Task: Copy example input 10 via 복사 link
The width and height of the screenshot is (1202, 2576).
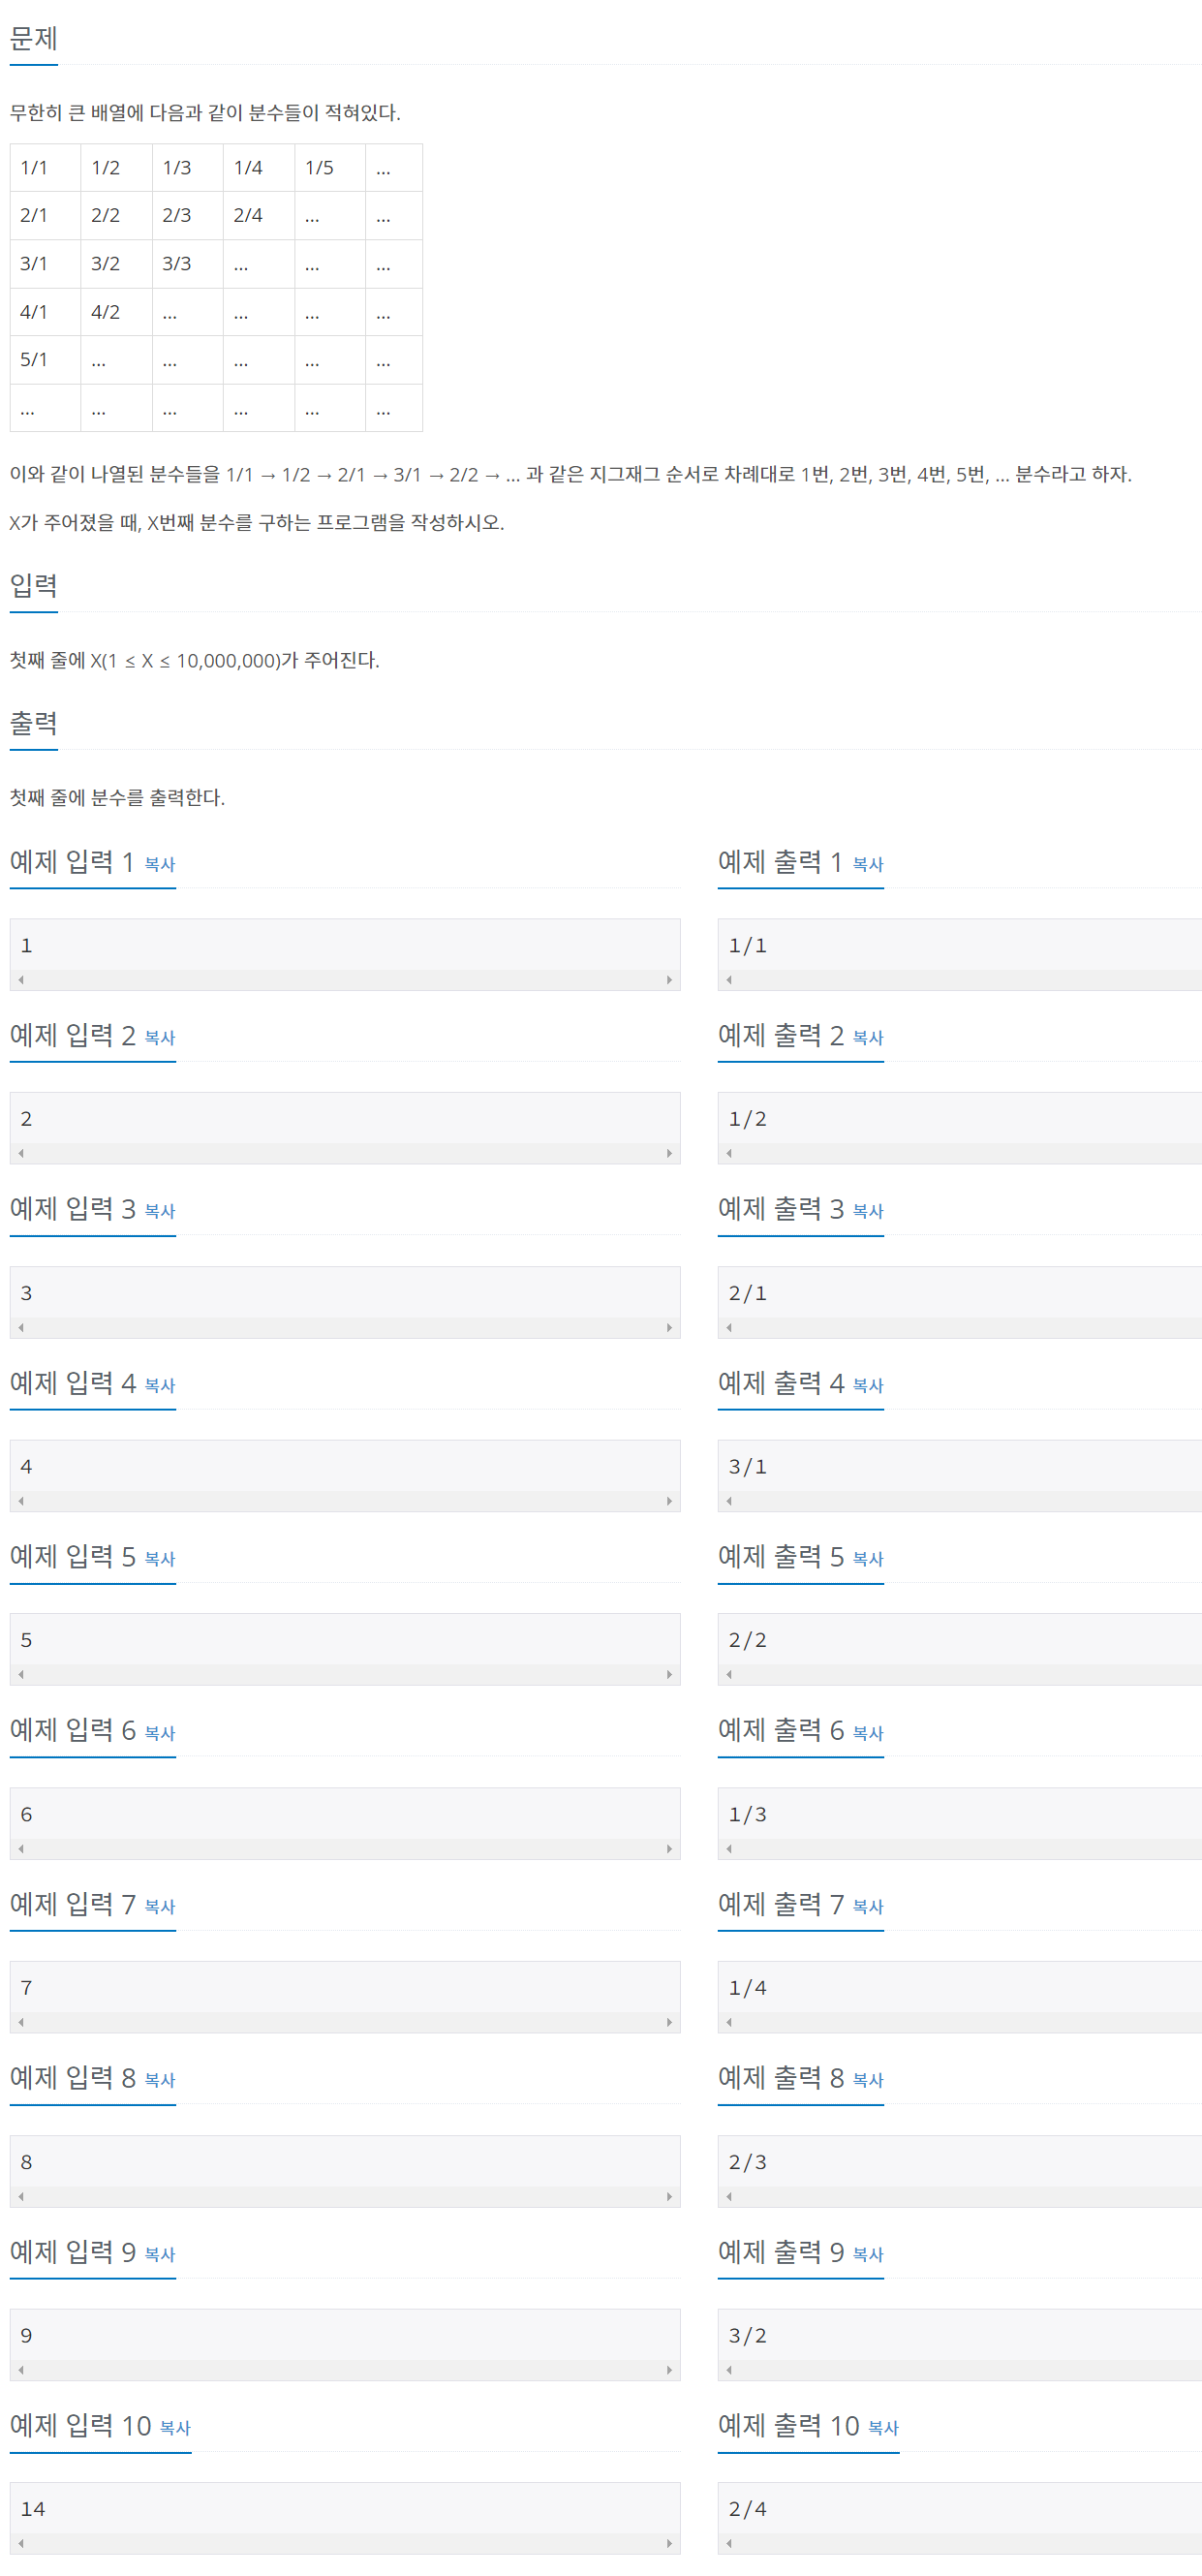Action: (x=175, y=2428)
